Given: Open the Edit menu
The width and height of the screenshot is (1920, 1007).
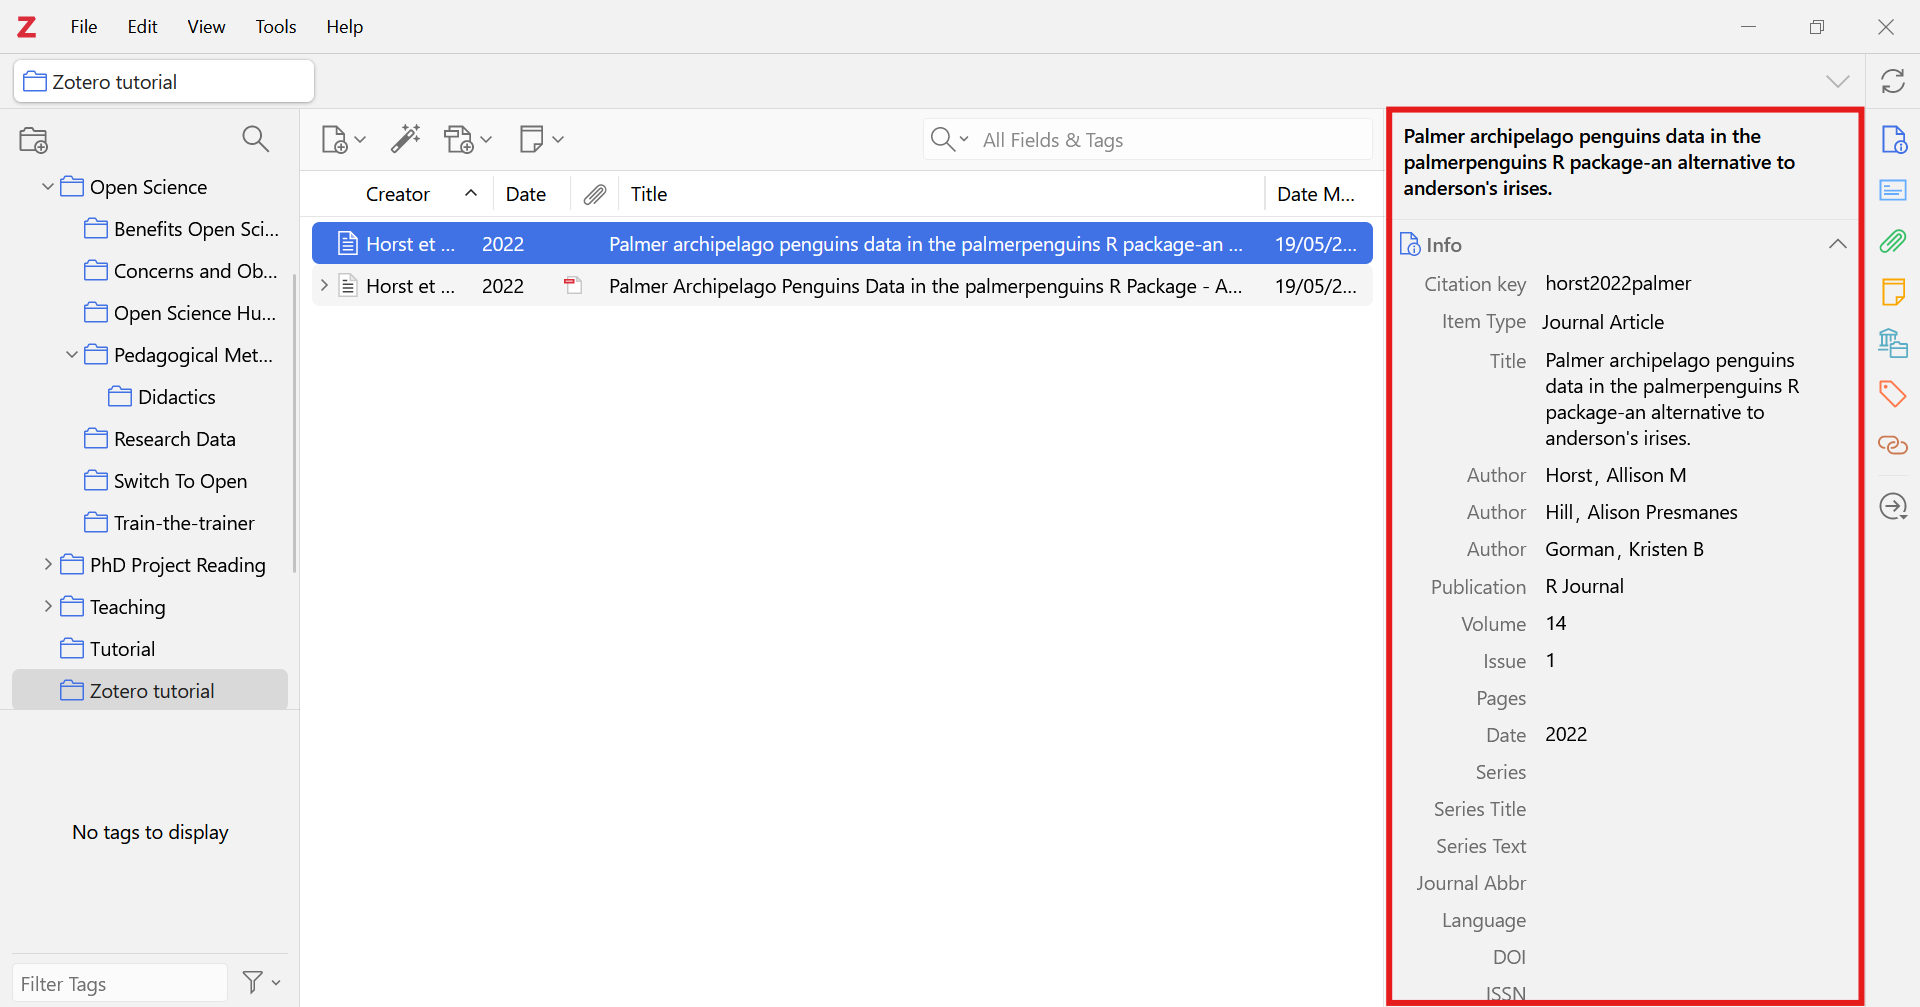Looking at the screenshot, I should coord(142,27).
